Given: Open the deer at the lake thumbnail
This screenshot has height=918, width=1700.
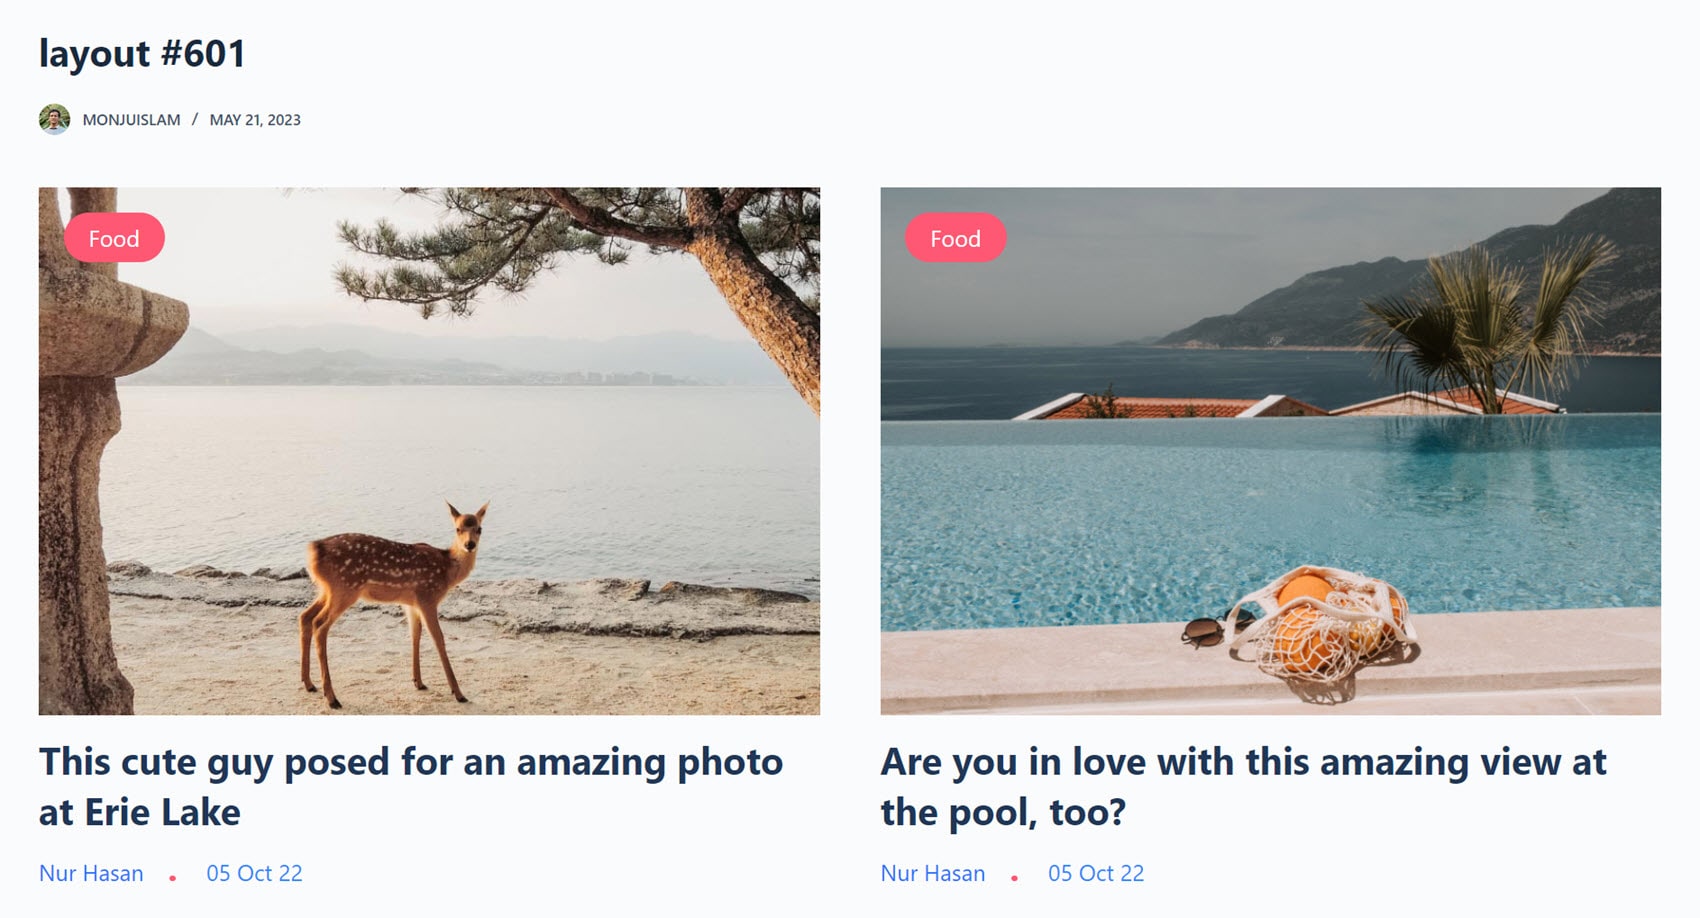Looking at the screenshot, I should click(x=429, y=451).
